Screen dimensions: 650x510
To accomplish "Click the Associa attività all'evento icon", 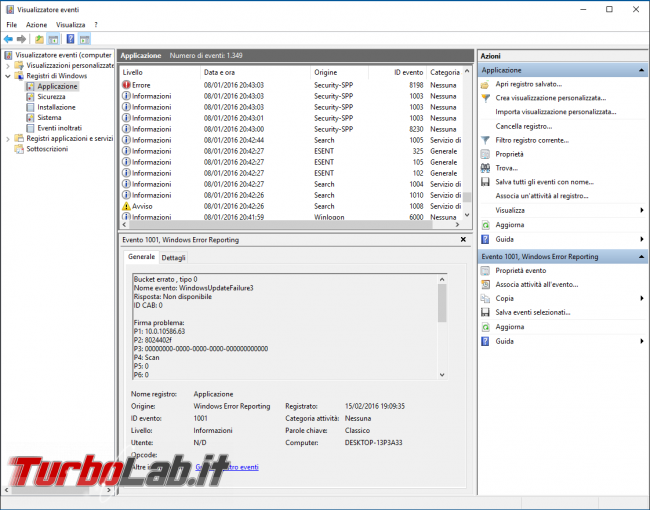I will pos(485,284).
